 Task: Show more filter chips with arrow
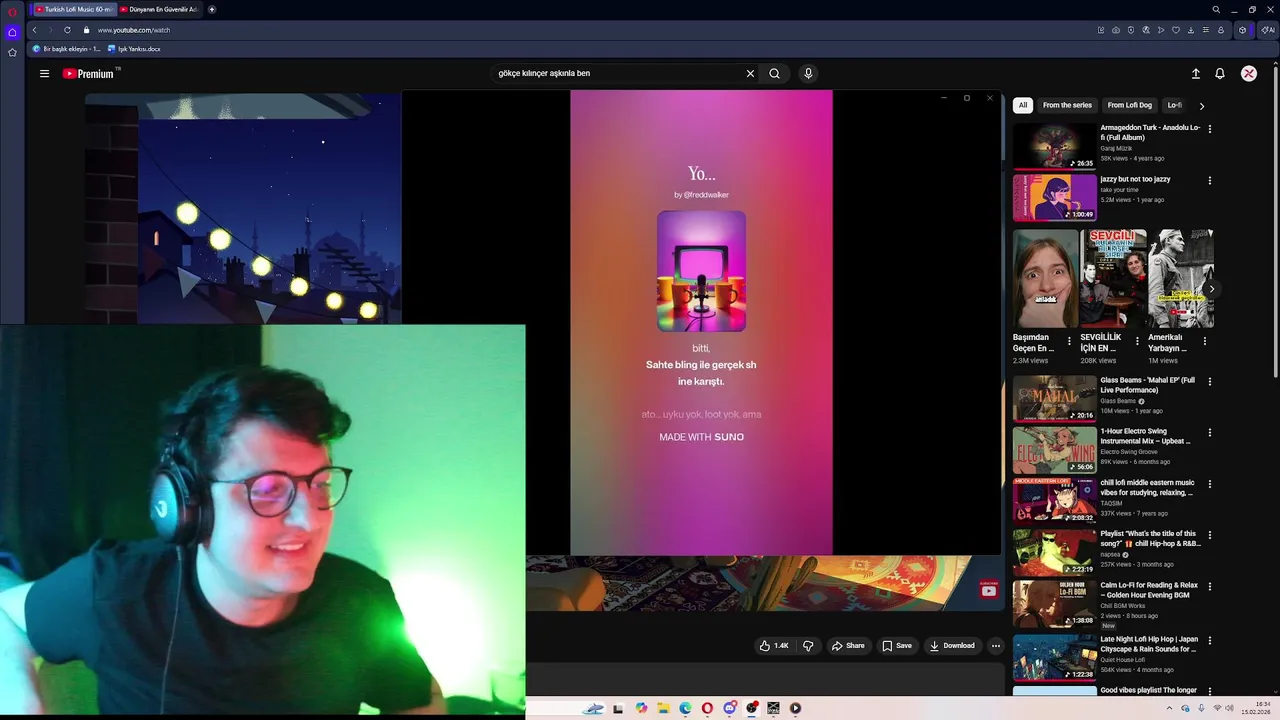pos(1201,105)
